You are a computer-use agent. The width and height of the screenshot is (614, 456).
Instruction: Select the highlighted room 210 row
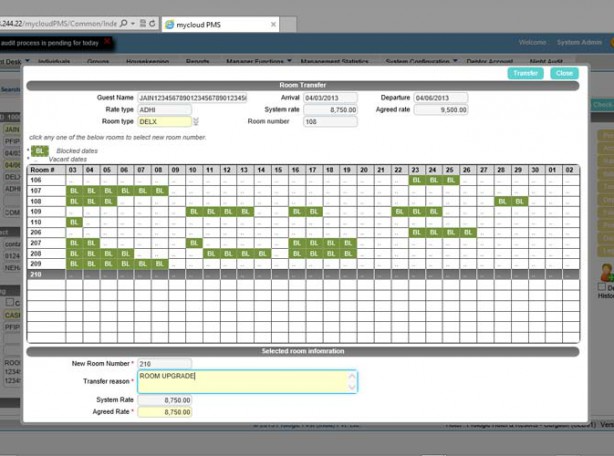(303, 274)
